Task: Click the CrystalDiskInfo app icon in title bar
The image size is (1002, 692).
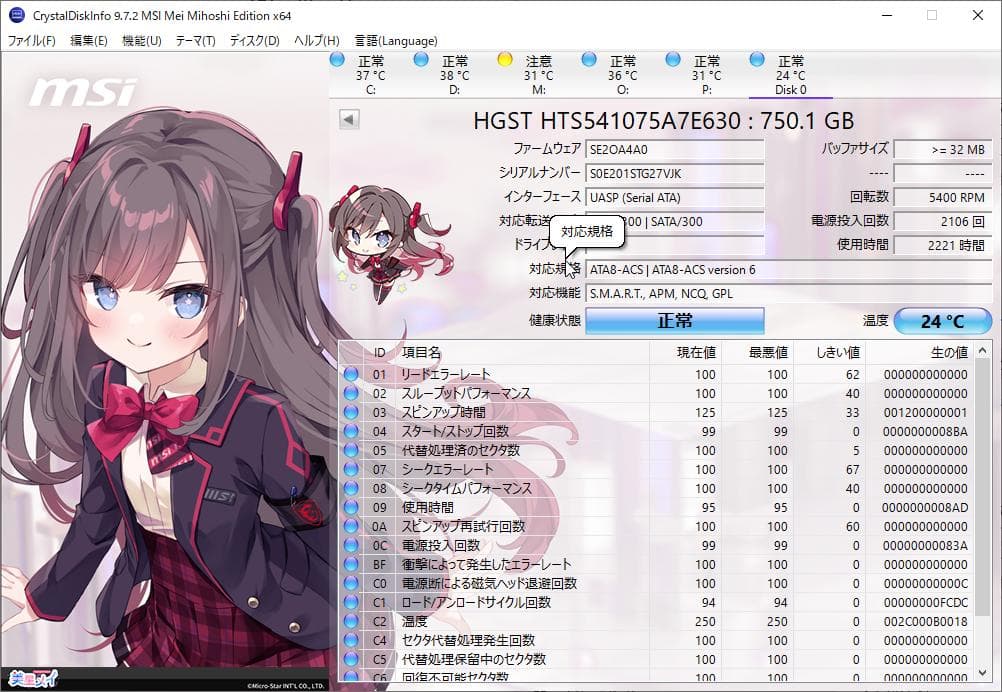Action: [x=17, y=15]
